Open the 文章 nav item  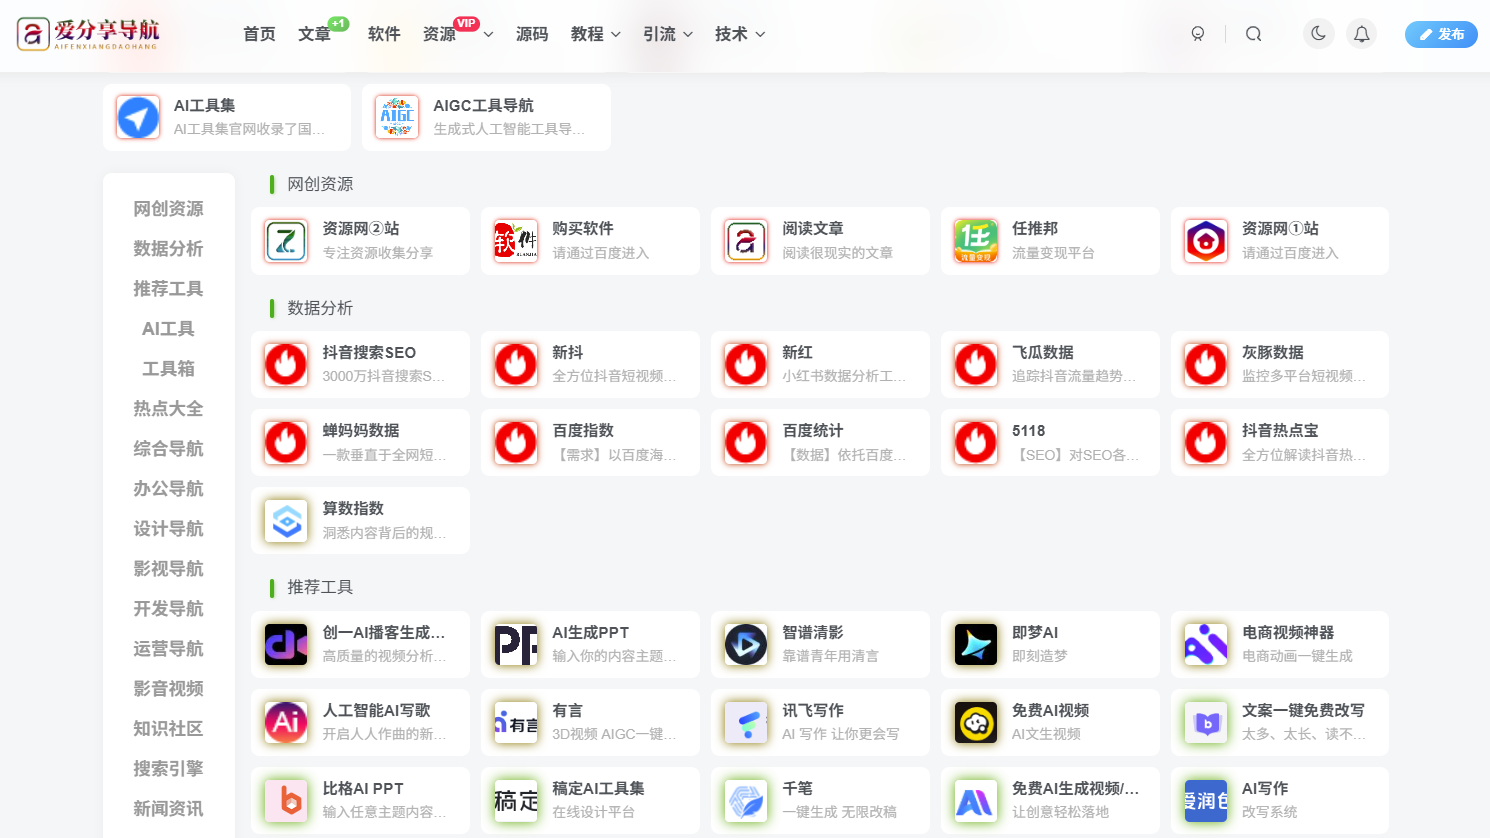point(314,34)
